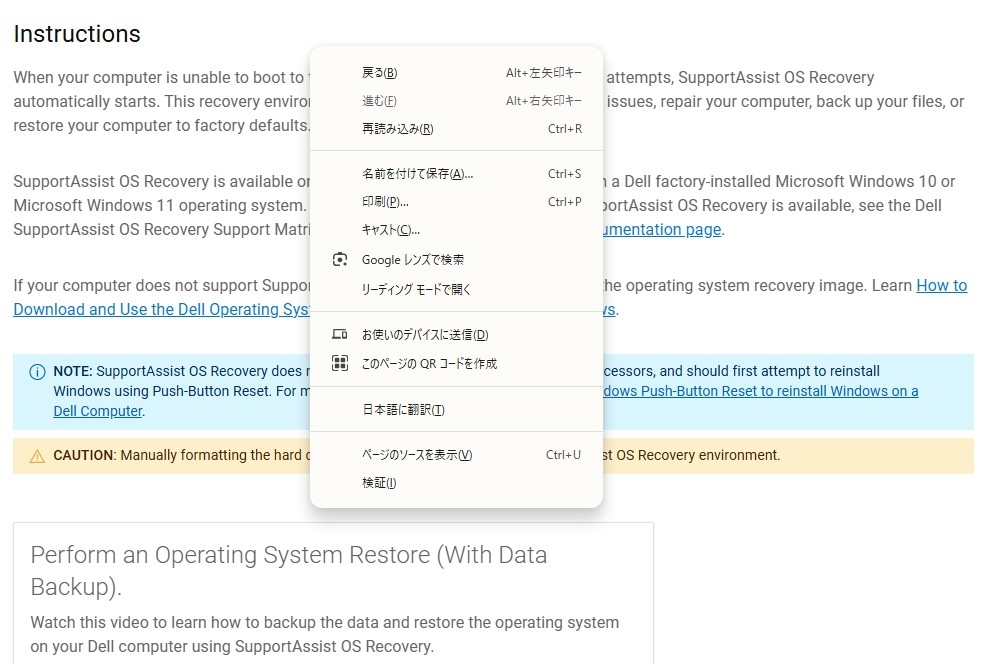The height and width of the screenshot is (664, 988).
Task: Select 戻る(B) in the context menu
Action: click(x=456, y=73)
